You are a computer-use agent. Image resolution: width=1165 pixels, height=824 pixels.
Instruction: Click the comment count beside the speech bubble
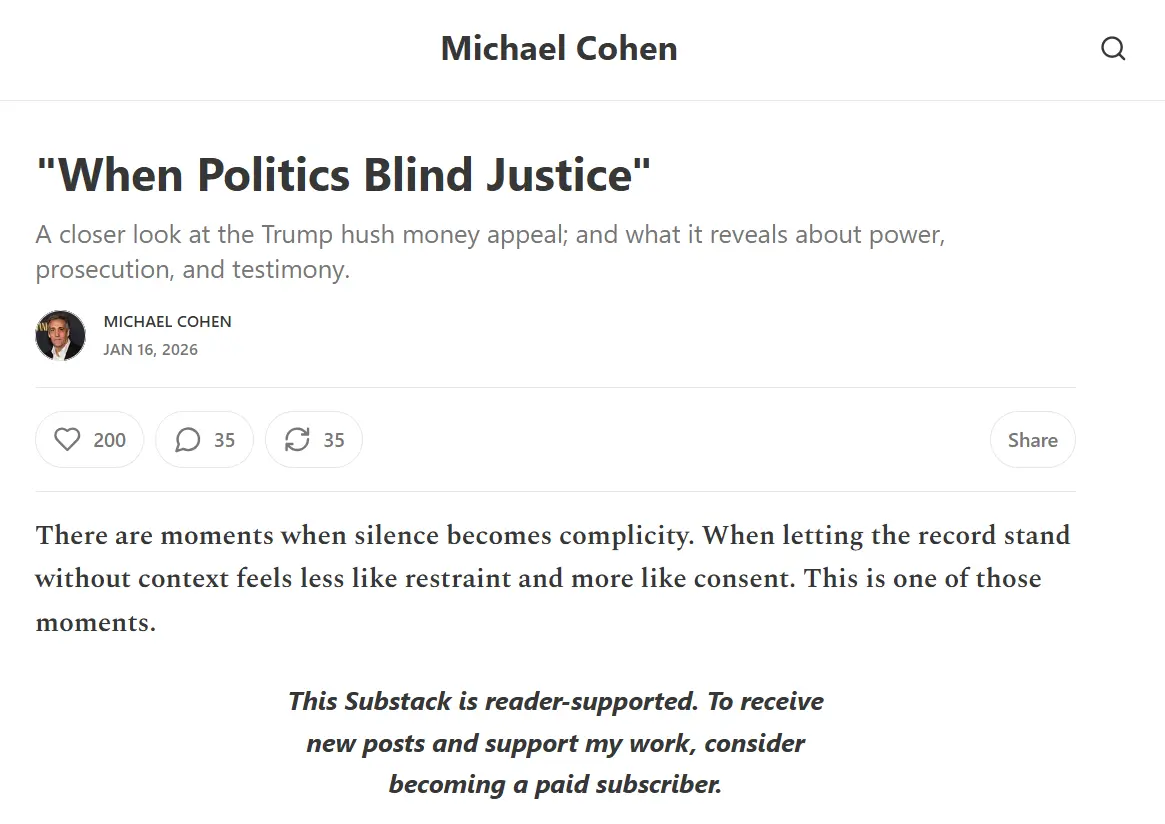tap(224, 440)
